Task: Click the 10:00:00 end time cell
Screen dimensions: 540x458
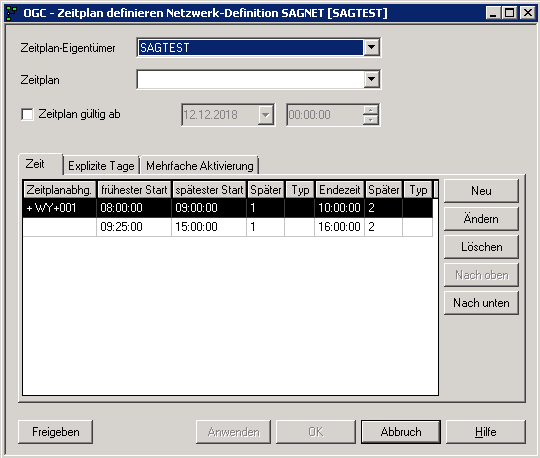Action: 340,208
